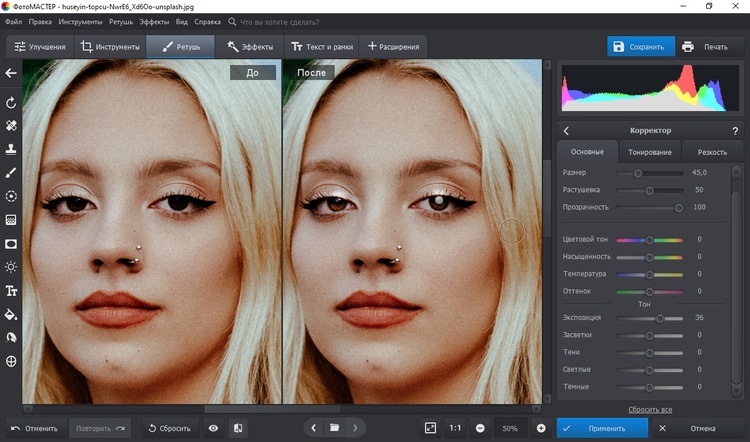Zoom out with the minus button

(x=480, y=428)
